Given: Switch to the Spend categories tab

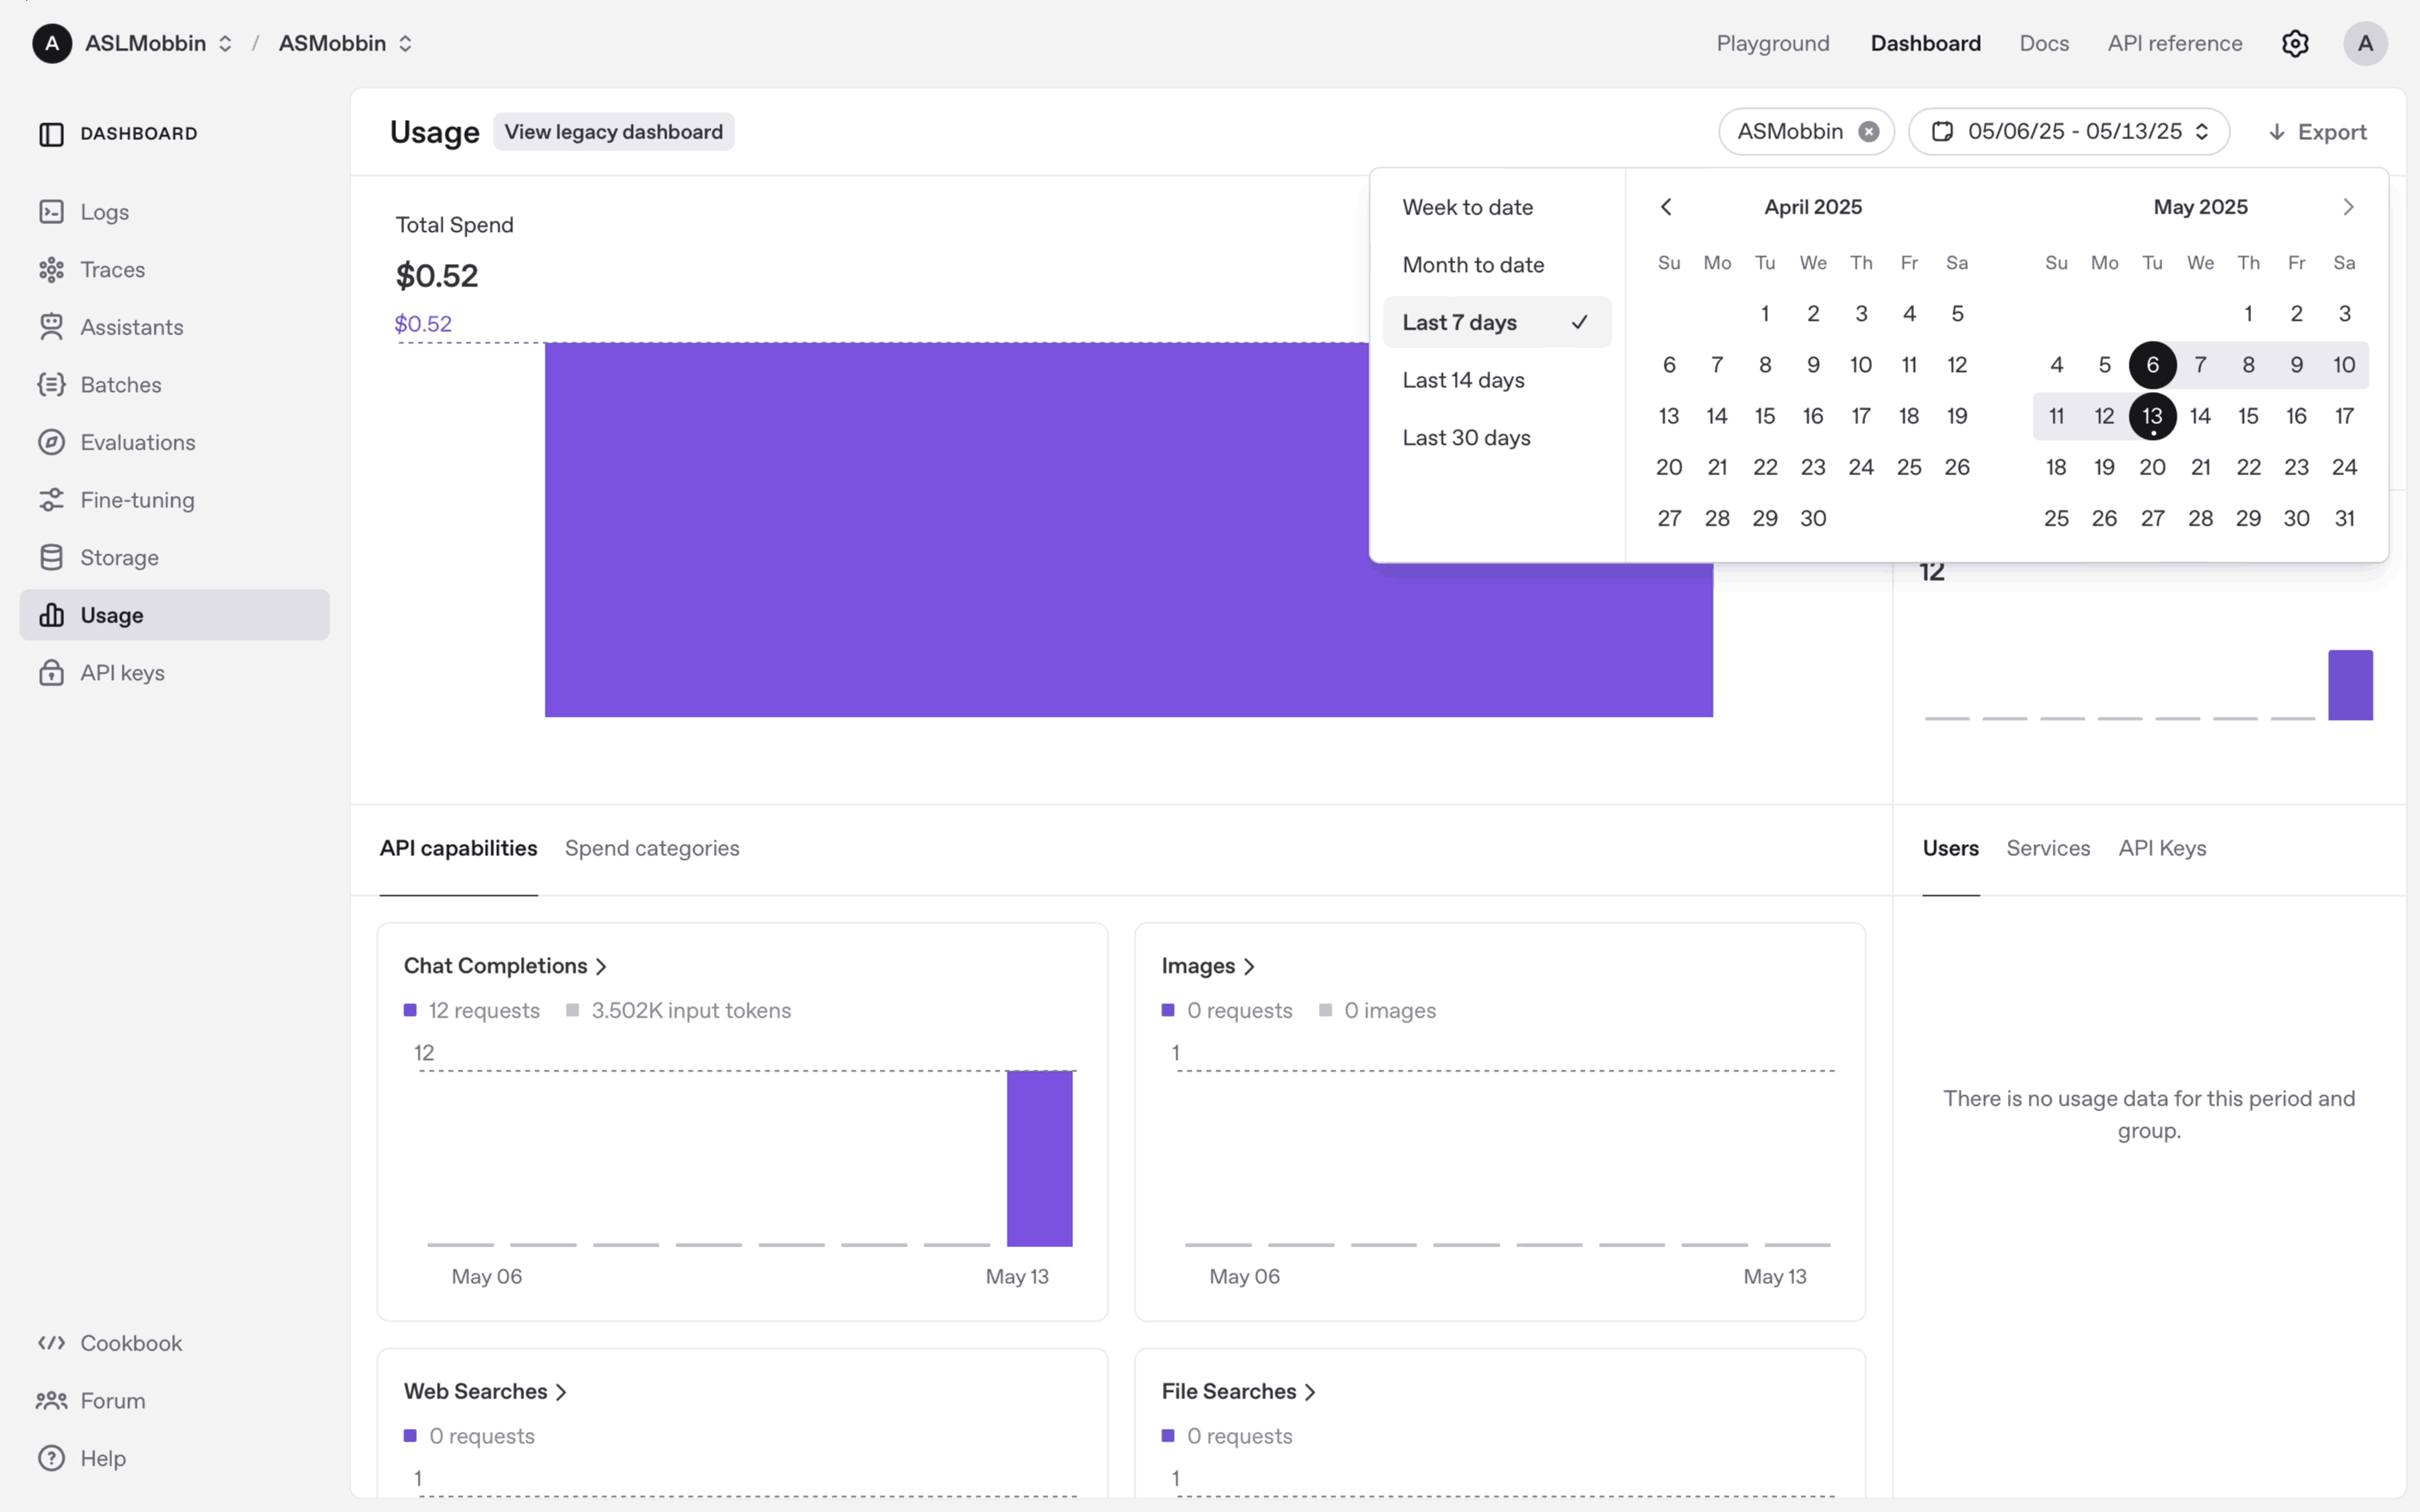Looking at the screenshot, I should 652,848.
